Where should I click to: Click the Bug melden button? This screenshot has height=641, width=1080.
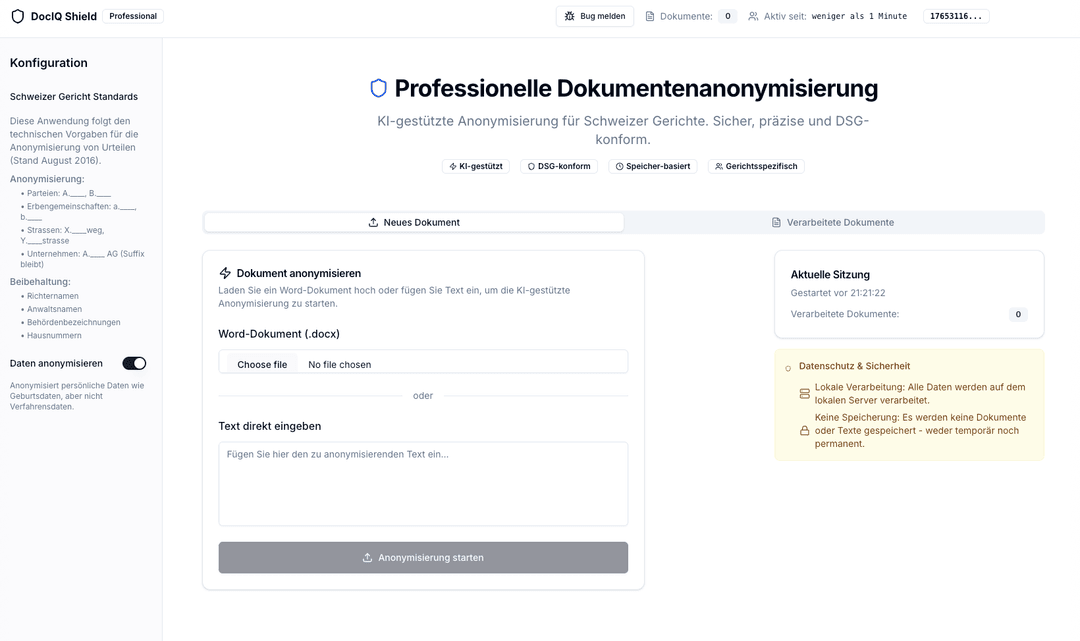595,16
